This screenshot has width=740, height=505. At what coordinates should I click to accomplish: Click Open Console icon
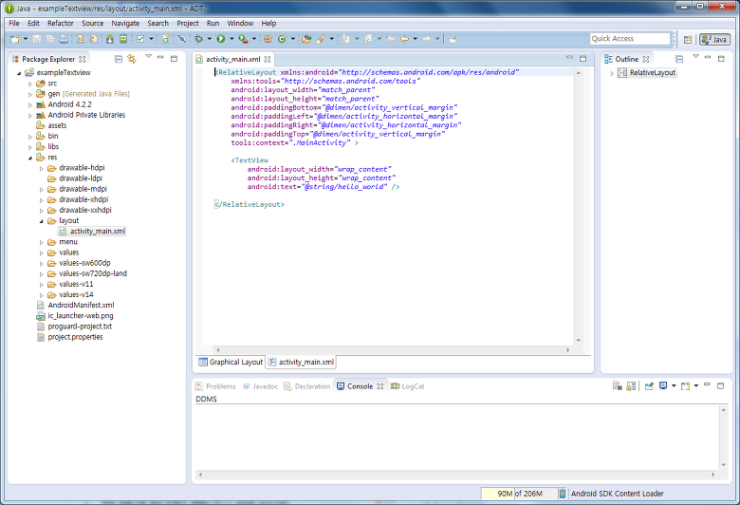(x=685, y=386)
